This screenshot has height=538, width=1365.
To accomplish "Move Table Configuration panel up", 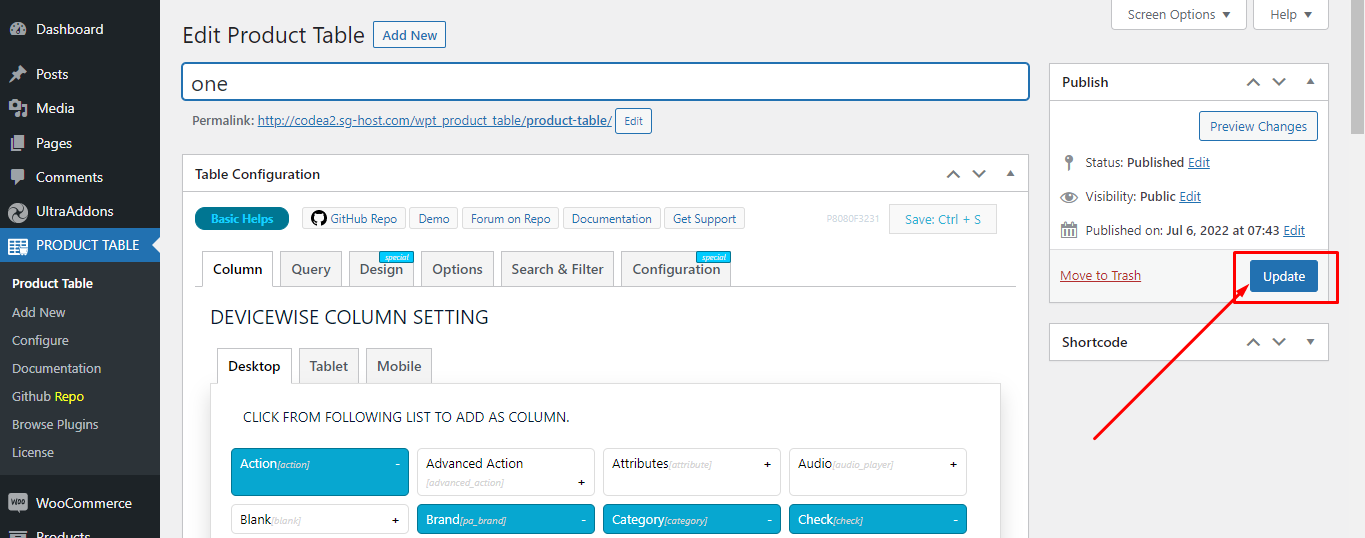I will pyautogui.click(x=953, y=174).
